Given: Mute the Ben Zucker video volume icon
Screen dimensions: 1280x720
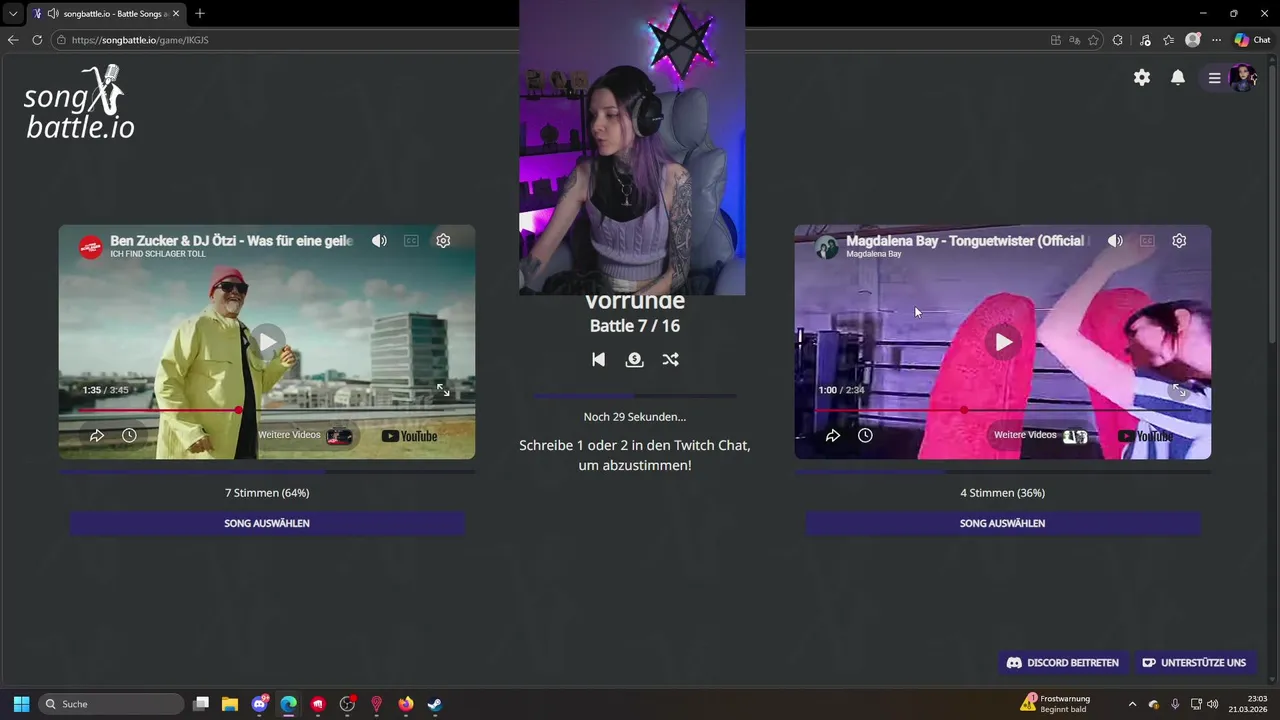Looking at the screenshot, I should (x=379, y=241).
